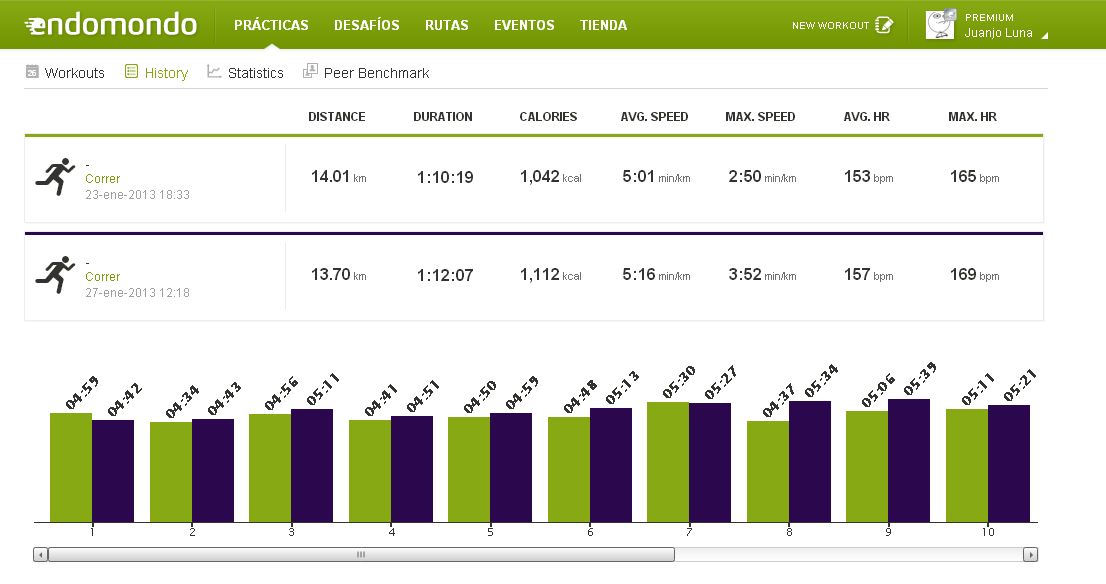Open the New Workout pencil icon
The height and width of the screenshot is (584, 1106).
884,25
